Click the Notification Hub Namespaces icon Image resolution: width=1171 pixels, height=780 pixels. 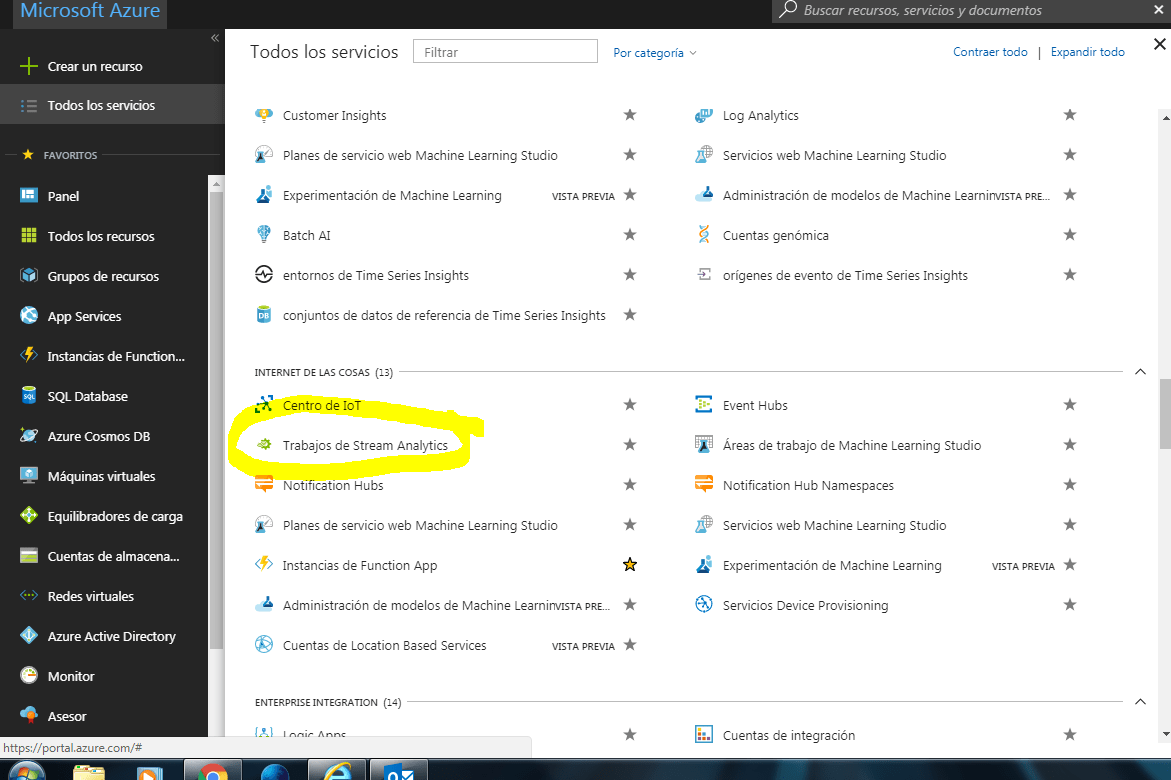(x=703, y=484)
